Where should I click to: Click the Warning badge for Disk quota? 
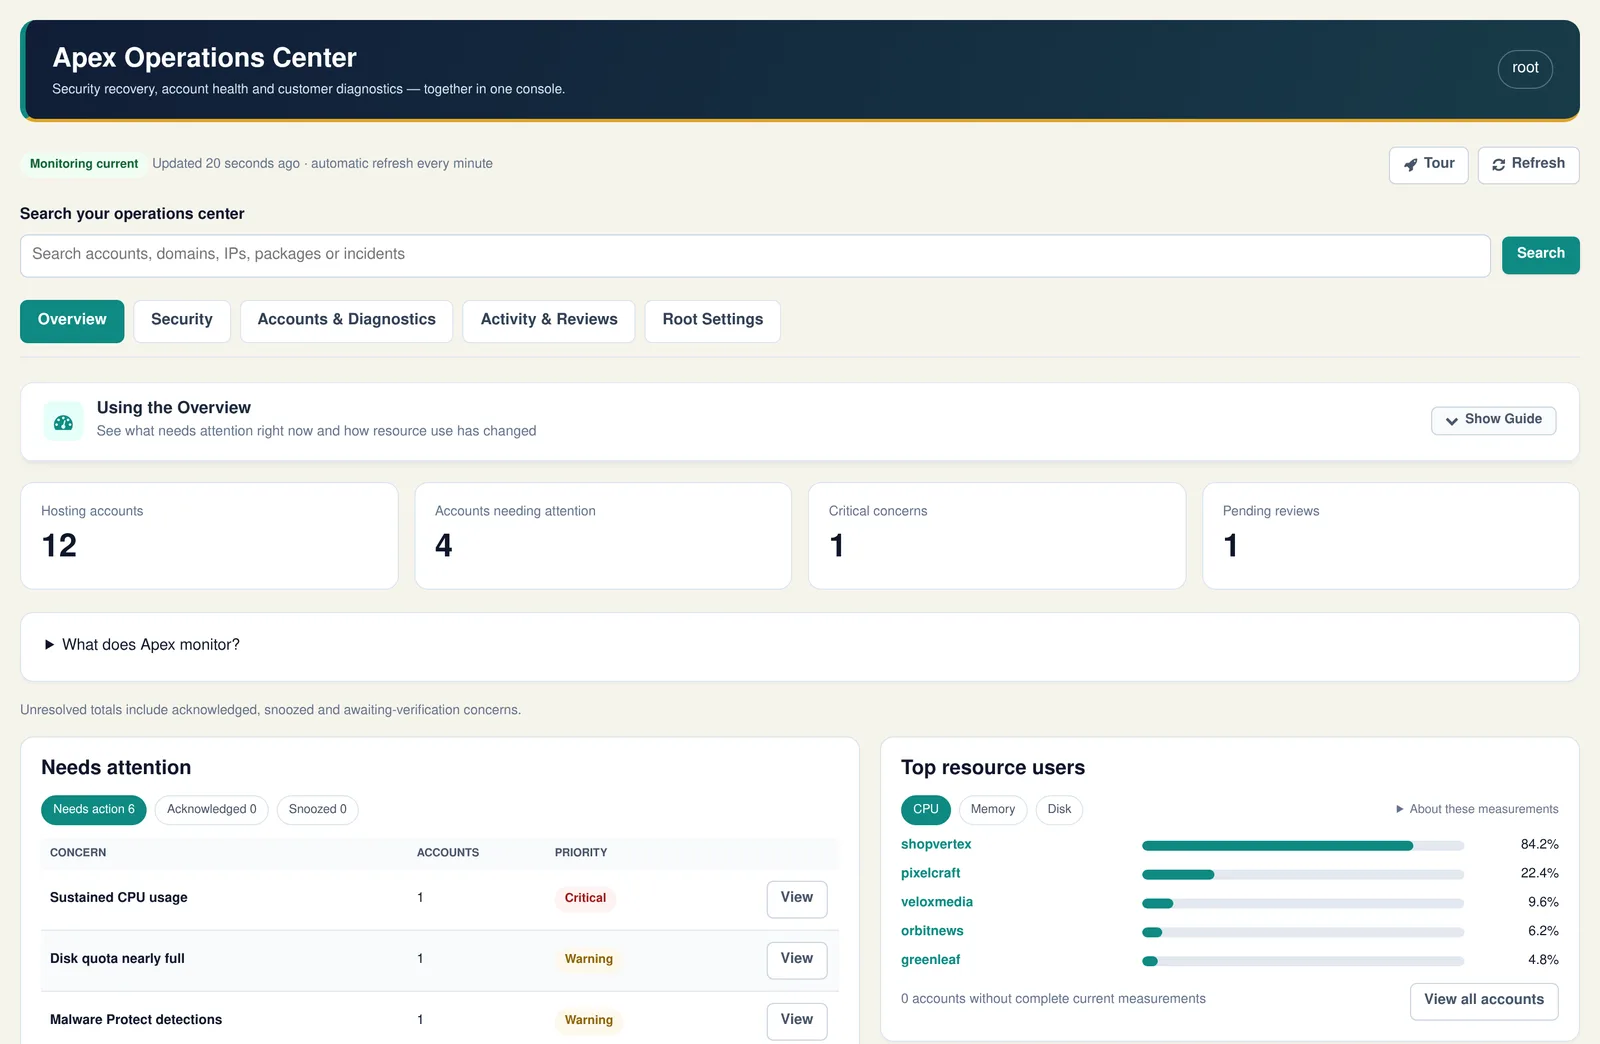coord(588,960)
